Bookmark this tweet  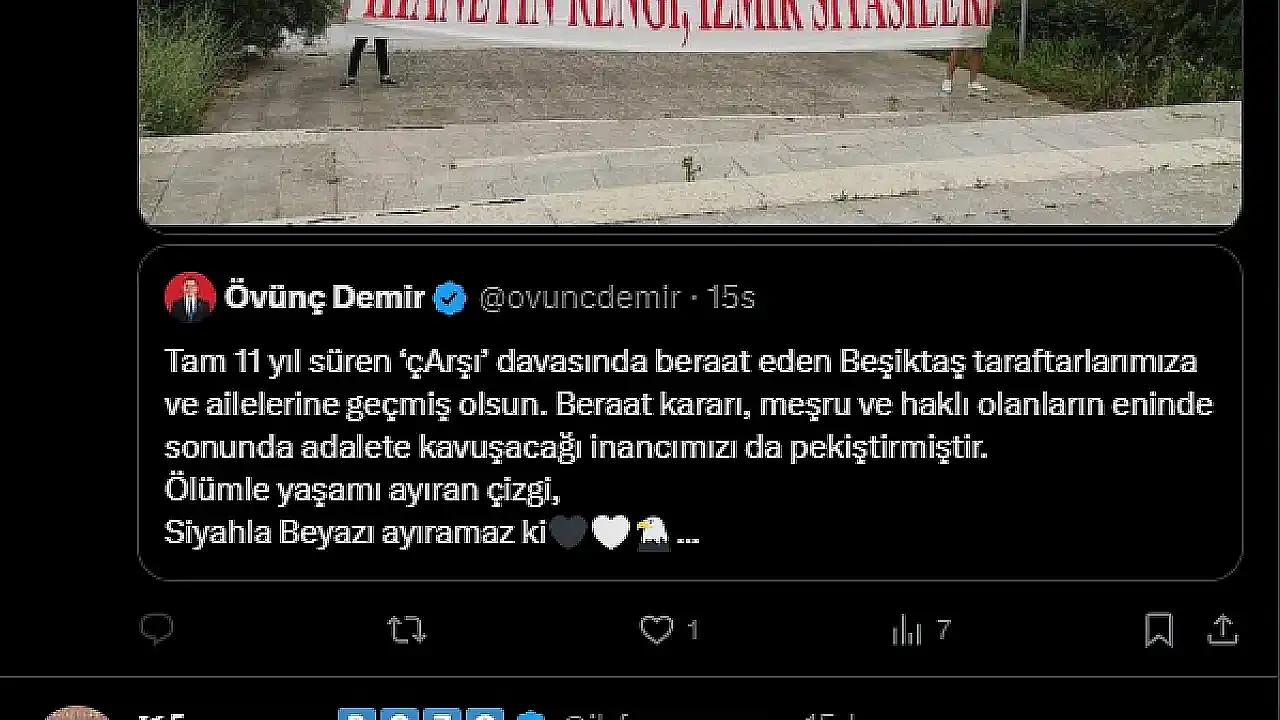coord(1159,630)
